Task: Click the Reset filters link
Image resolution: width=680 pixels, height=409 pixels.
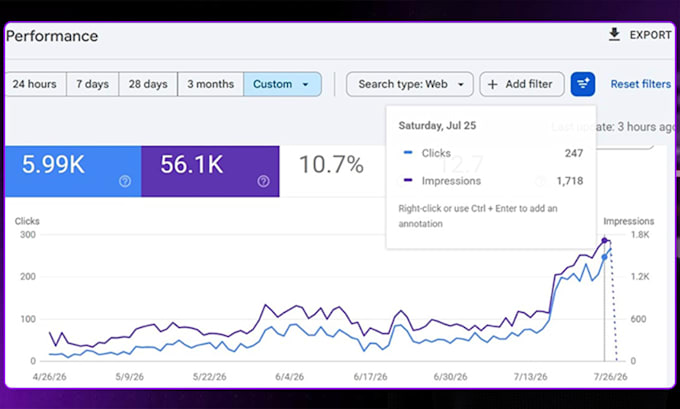Action: click(x=641, y=84)
